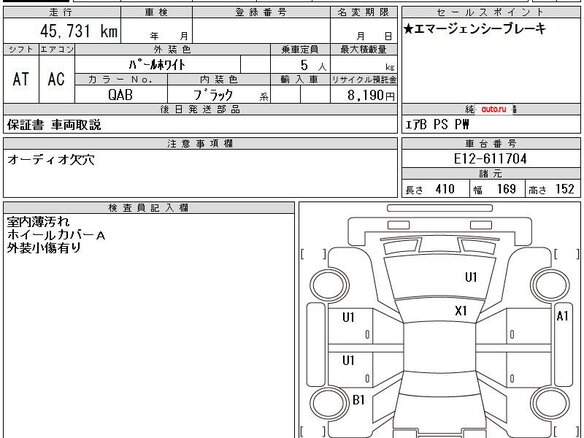Select the interior color ブラック
This screenshot has width=584, height=438.
click(x=213, y=95)
